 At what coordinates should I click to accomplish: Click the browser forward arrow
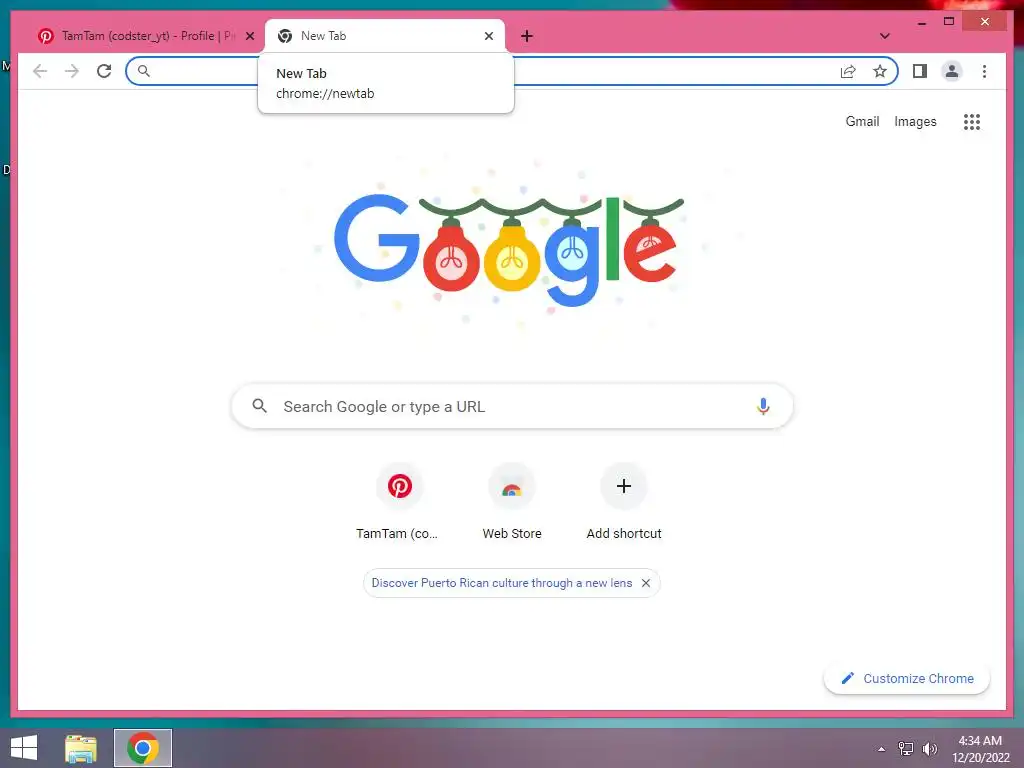point(72,71)
